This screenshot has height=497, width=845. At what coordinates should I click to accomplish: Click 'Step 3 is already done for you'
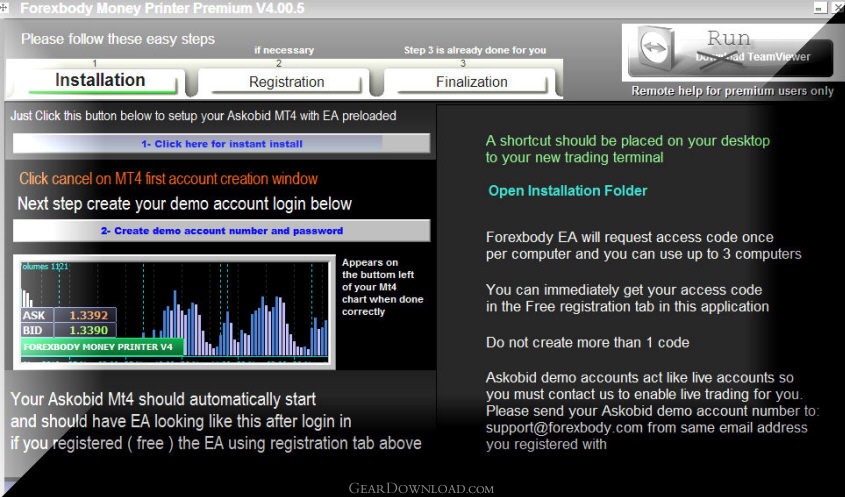point(475,50)
